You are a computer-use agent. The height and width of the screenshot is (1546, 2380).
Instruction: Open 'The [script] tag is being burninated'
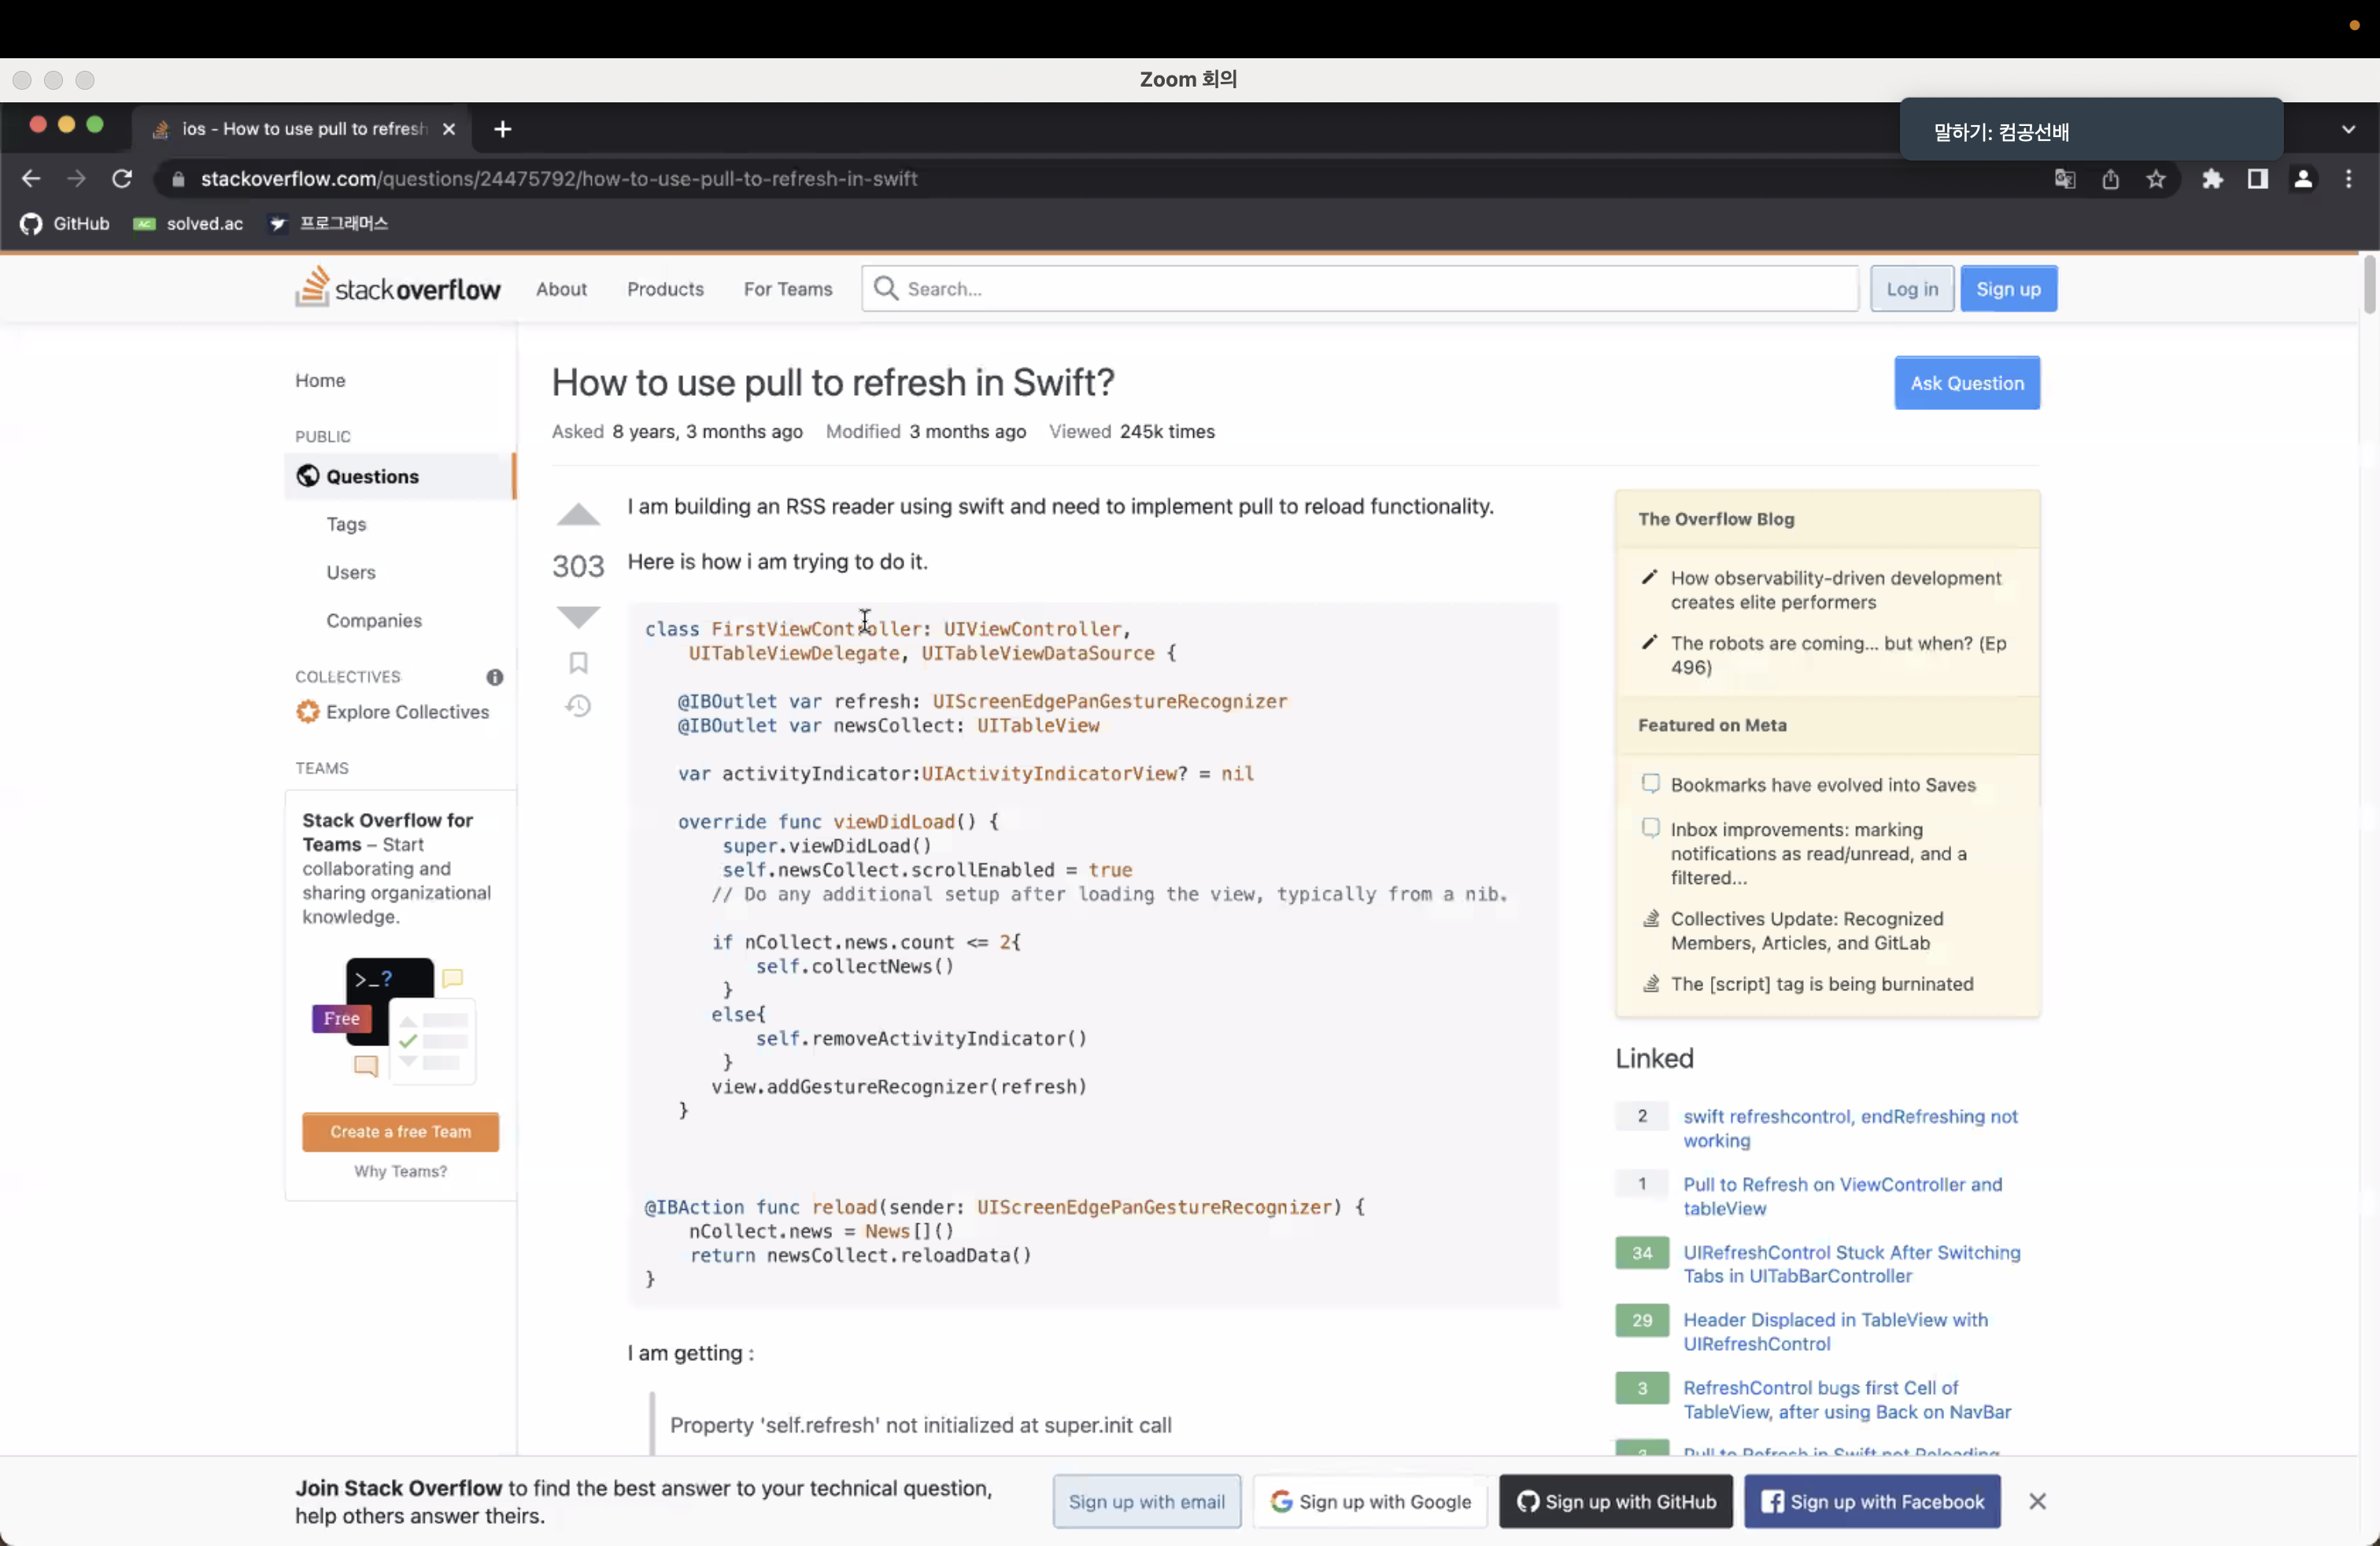[1821, 984]
